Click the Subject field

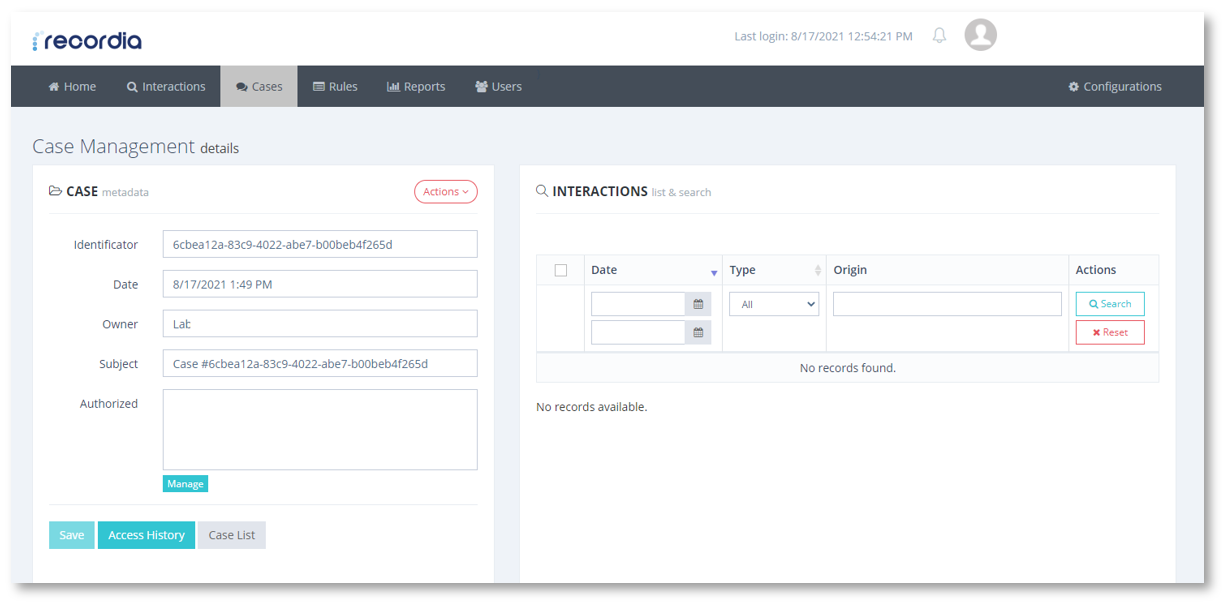pos(320,364)
